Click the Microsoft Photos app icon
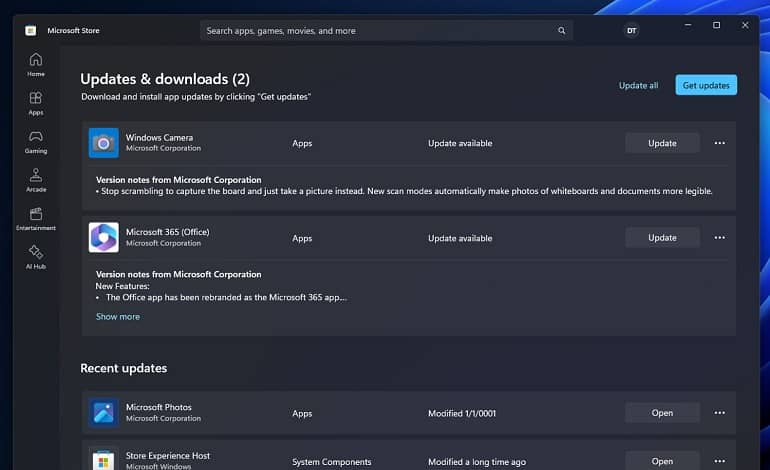The width and height of the screenshot is (770, 470). click(x=104, y=413)
